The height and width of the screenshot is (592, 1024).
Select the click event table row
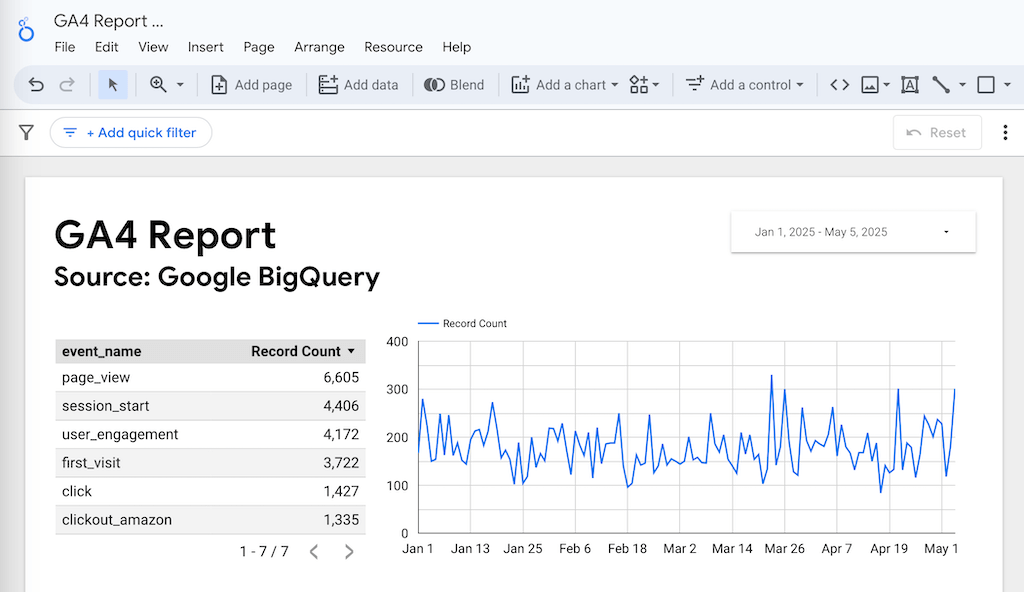click(210, 491)
